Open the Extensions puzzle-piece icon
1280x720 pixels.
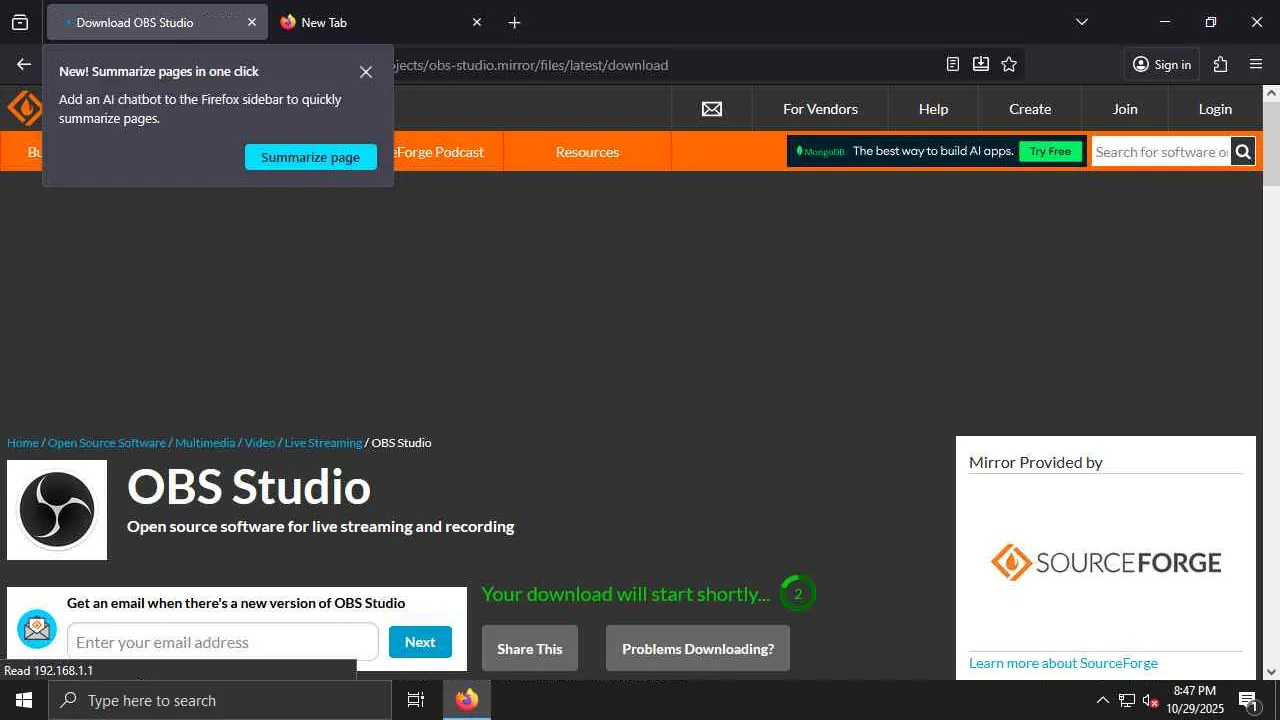point(1220,64)
